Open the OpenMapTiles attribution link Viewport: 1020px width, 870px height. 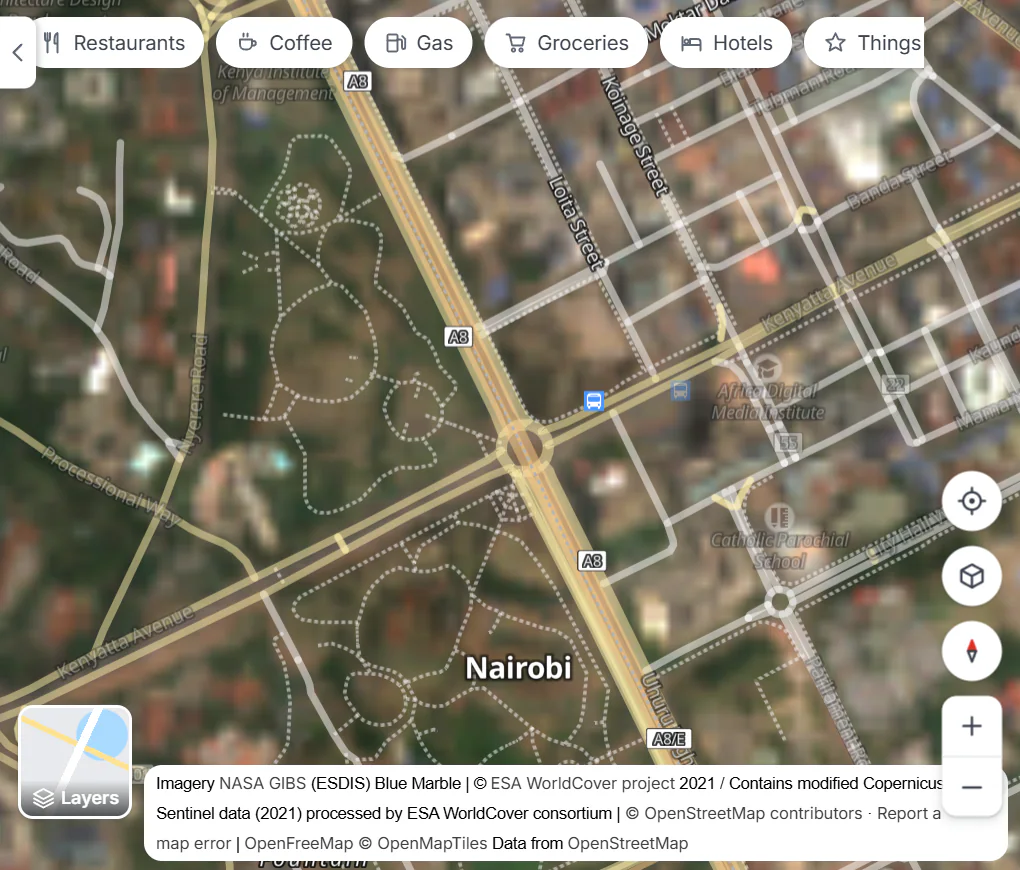(432, 843)
